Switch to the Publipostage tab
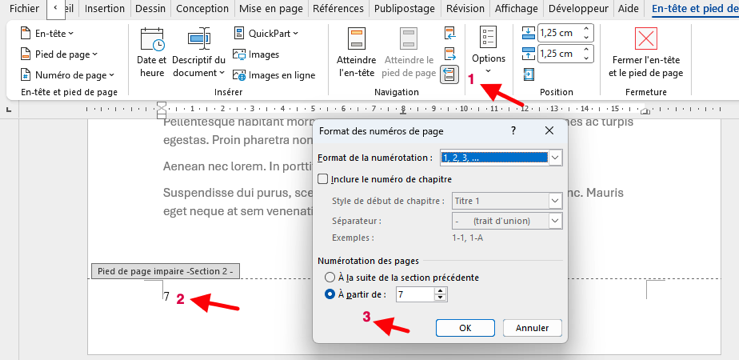 pos(405,8)
